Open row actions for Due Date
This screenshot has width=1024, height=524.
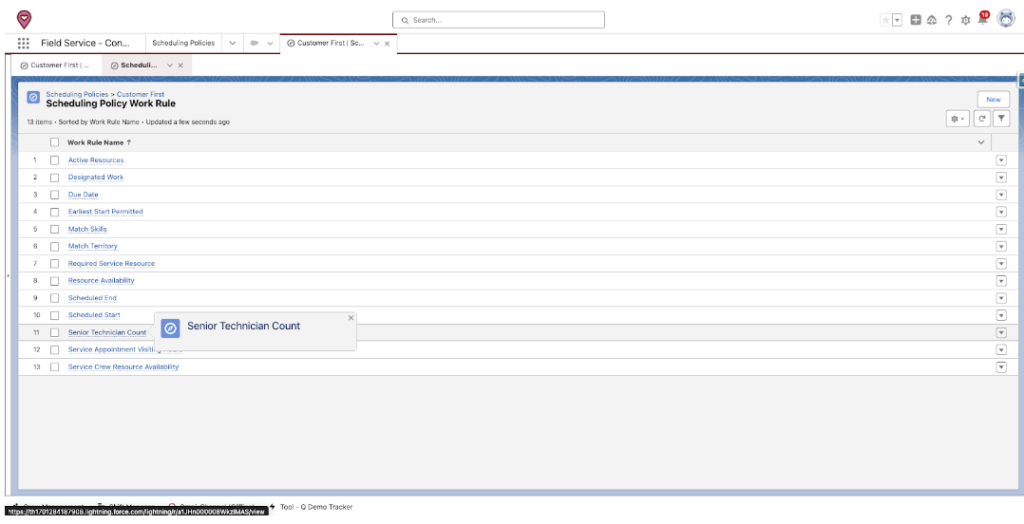[x=1000, y=195]
